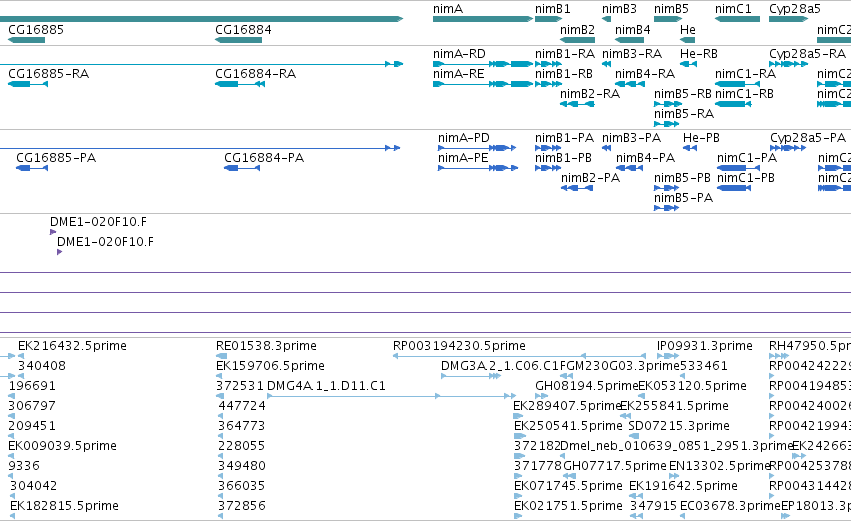The image size is (851, 521).
Task: Select the nimB1-RB transcript label
Action: (564, 74)
